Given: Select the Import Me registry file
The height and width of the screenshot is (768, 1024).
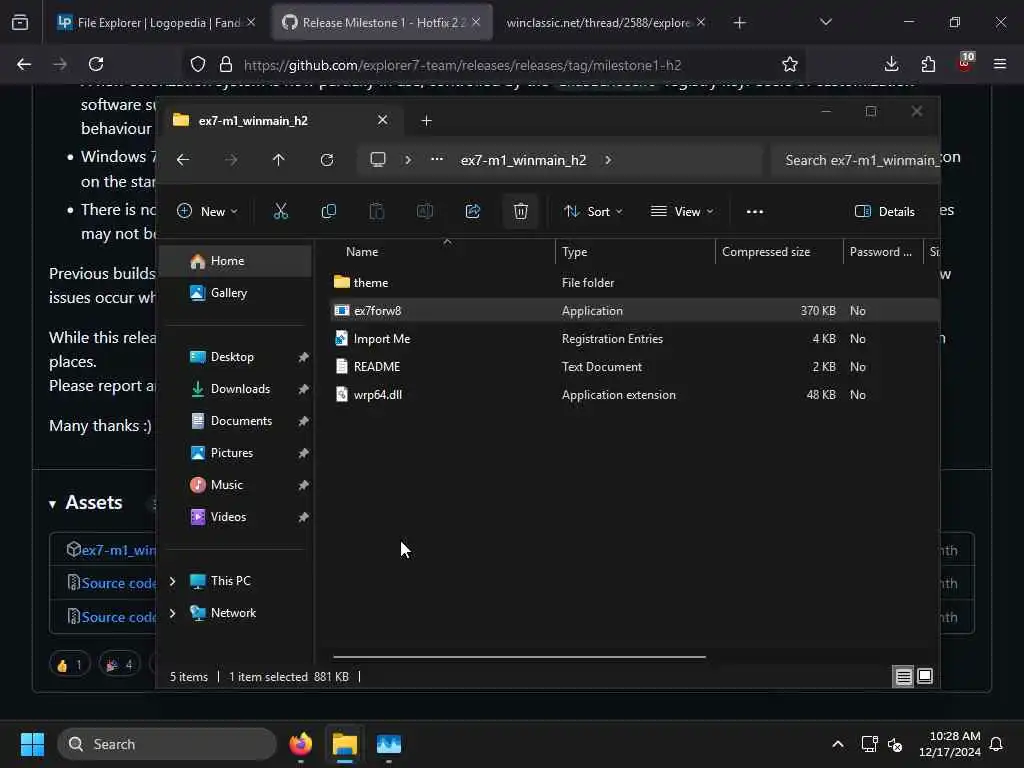Looking at the screenshot, I should [x=633, y=338].
